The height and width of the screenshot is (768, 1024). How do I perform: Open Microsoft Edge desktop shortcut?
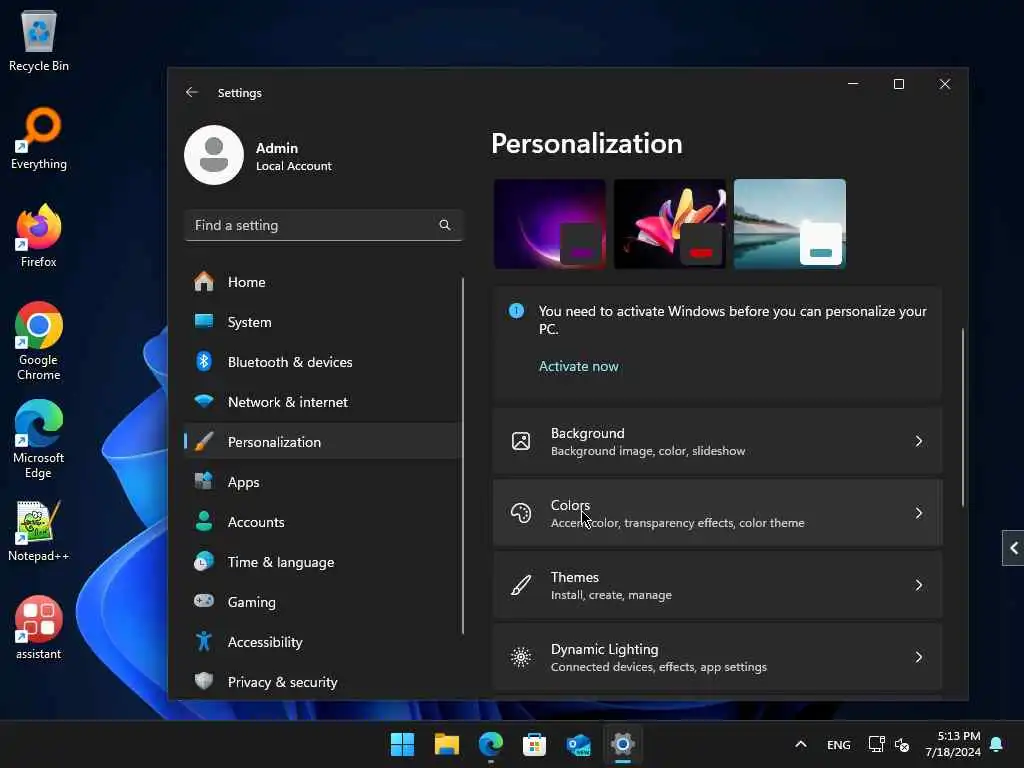click(39, 439)
